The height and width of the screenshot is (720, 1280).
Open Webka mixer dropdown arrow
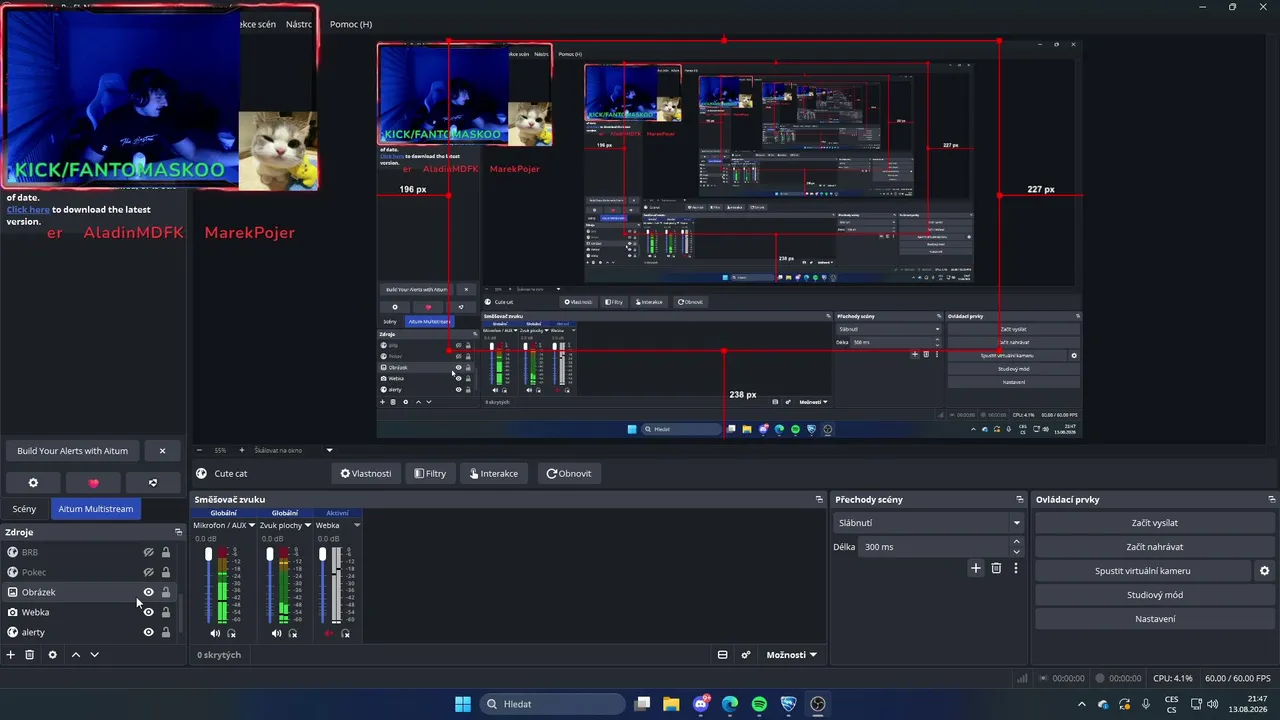[x=357, y=525]
